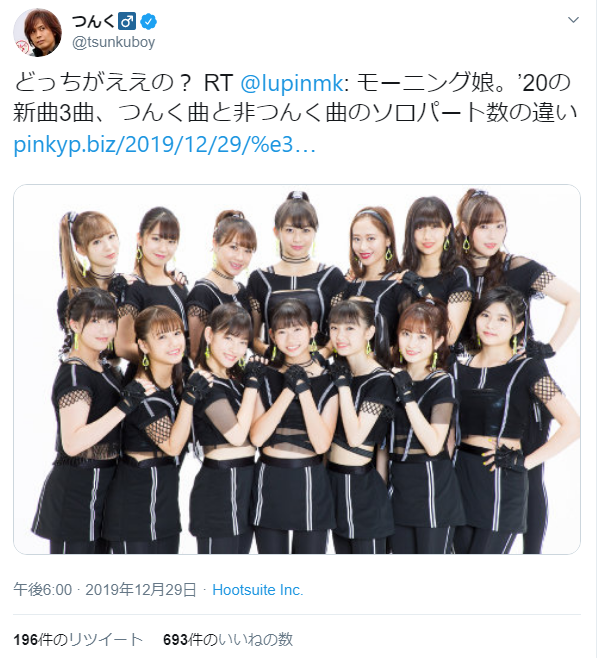This screenshot has height=658, width=606.
Task: Follow the pinkyp.biz article link
Action: coord(164,145)
